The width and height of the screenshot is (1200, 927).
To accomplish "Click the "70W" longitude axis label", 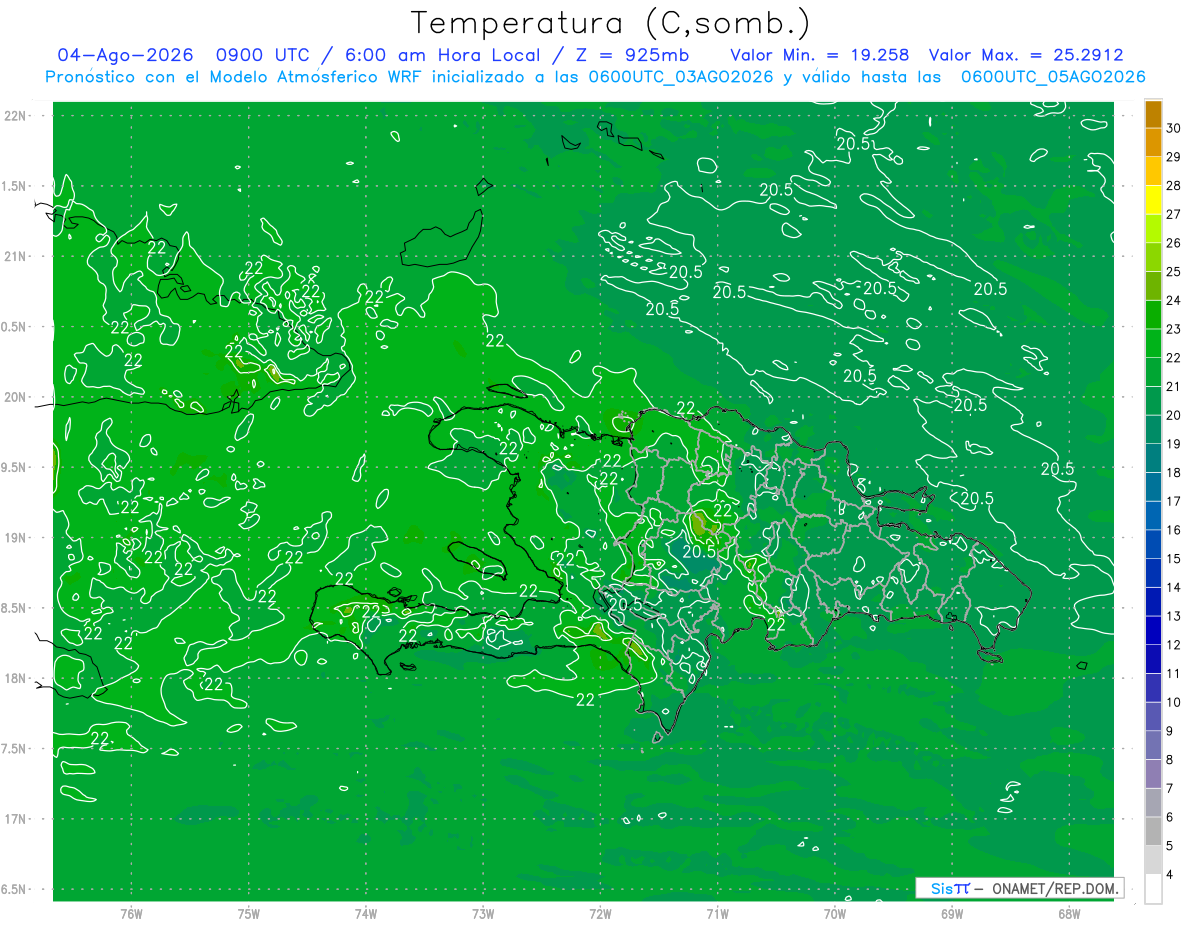I will (835, 913).
